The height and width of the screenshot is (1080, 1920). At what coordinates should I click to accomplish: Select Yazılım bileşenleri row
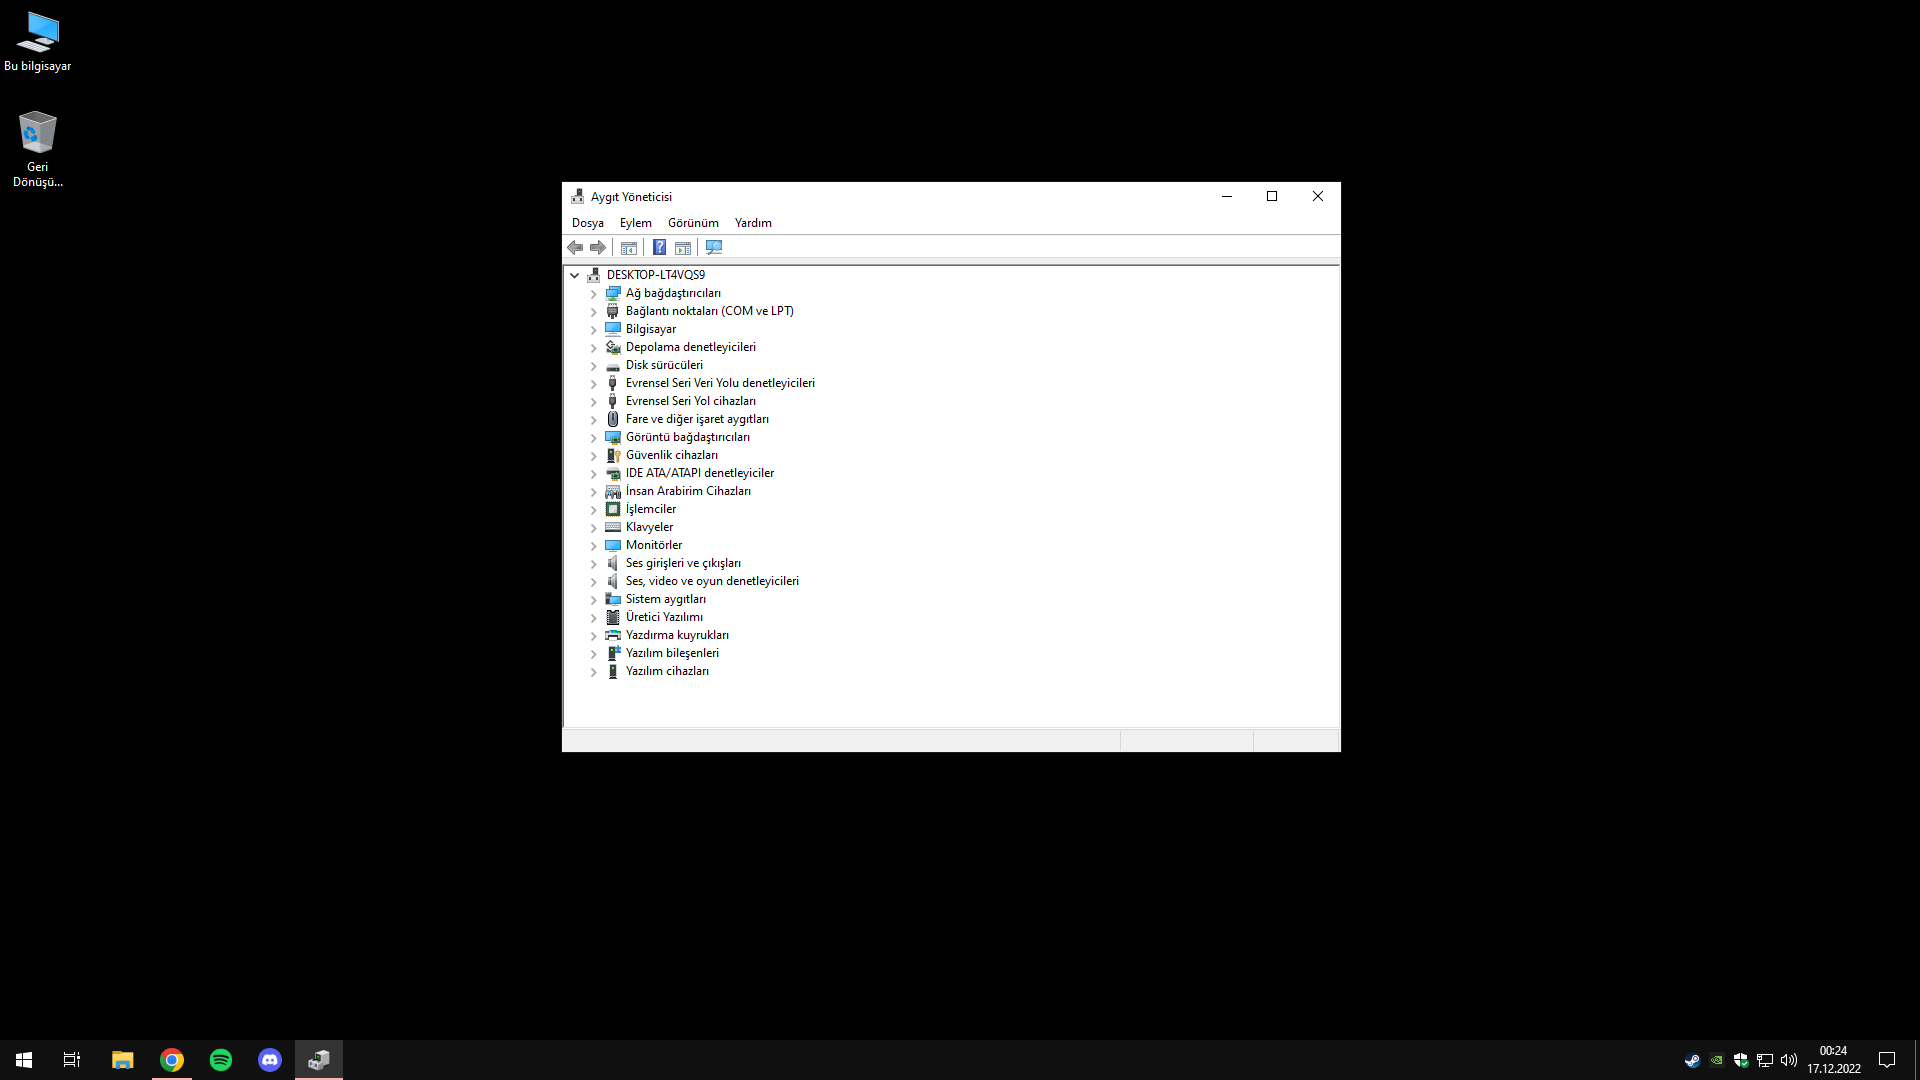(672, 653)
